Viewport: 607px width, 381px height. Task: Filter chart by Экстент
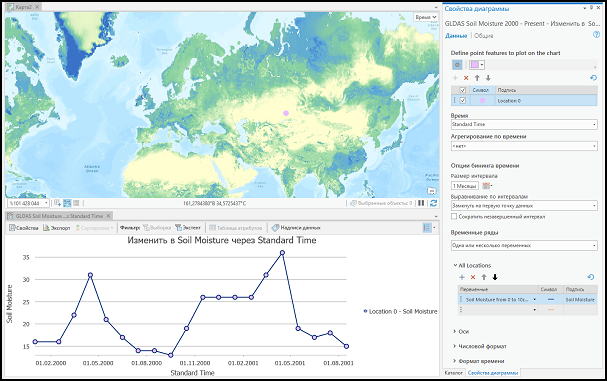pos(188,228)
